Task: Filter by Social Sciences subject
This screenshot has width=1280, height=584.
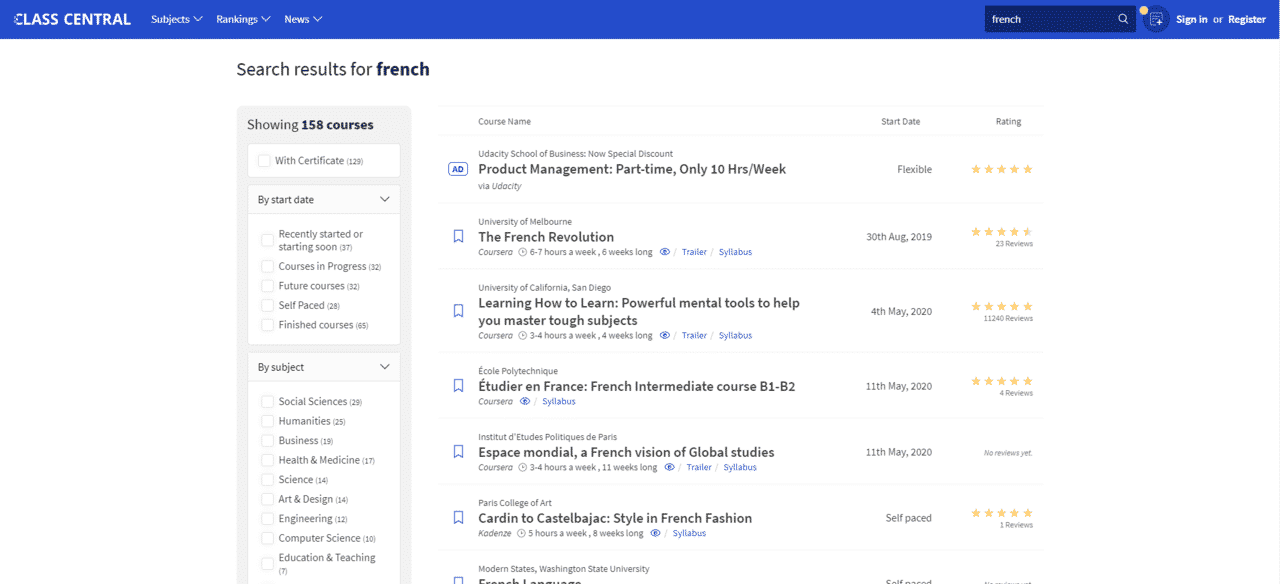Action: [267, 401]
